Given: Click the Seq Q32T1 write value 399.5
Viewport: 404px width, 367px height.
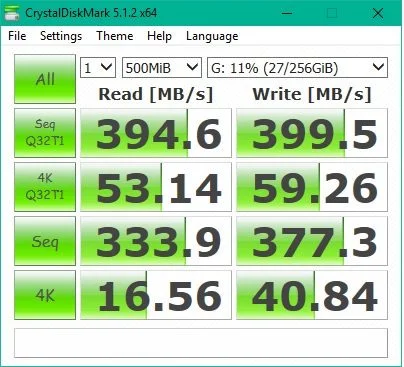Looking at the screenshot, I should [312, 133].
